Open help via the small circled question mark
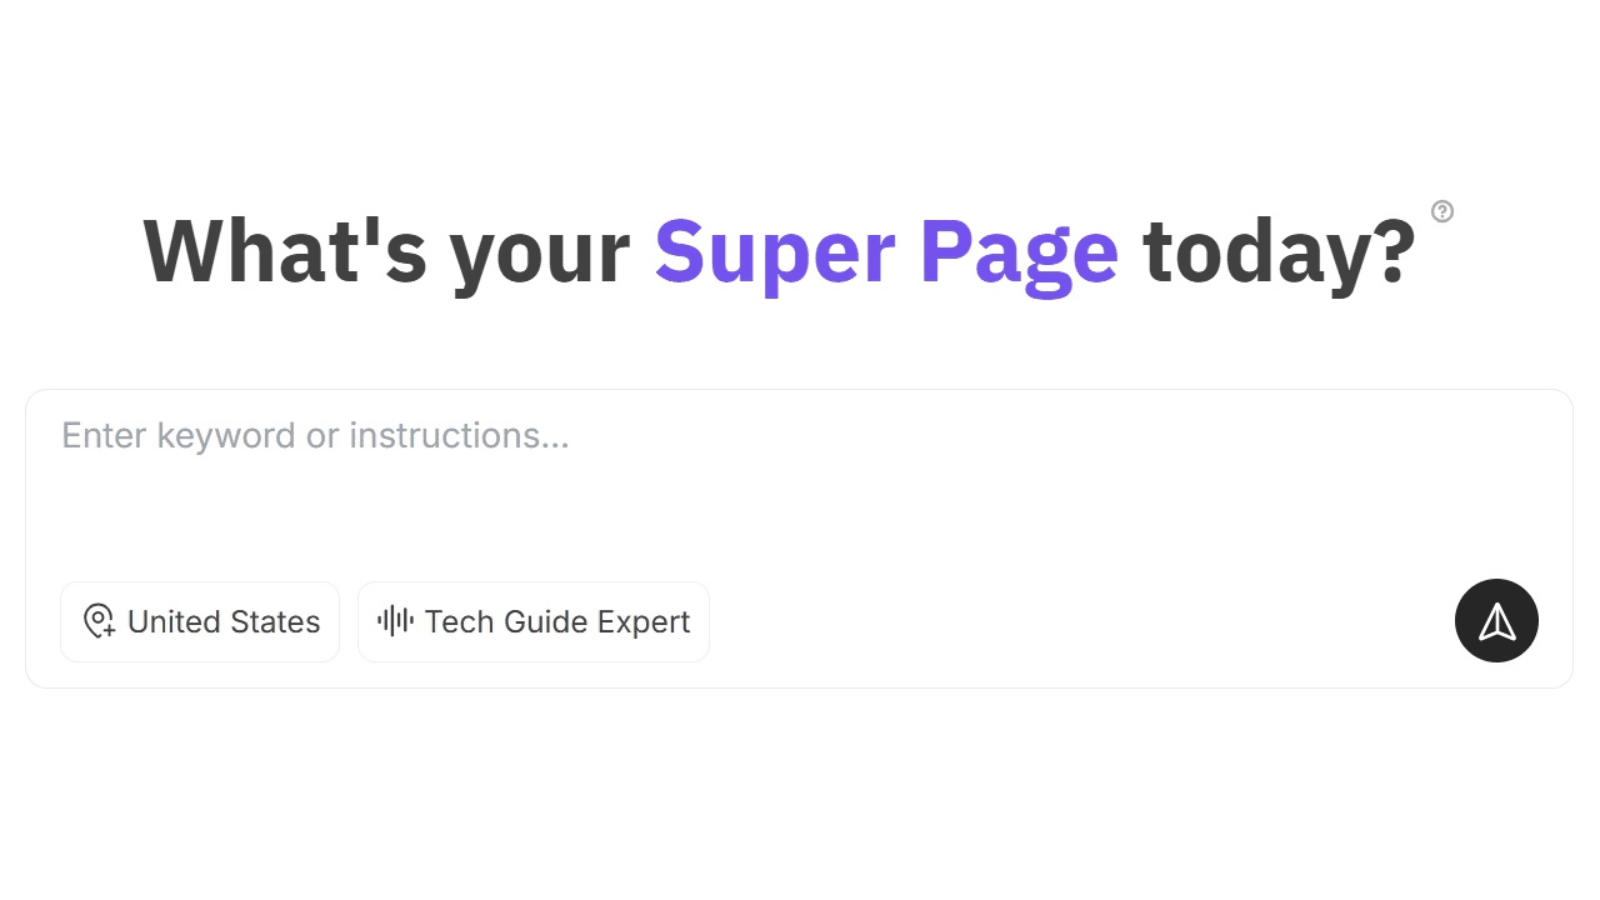 pos(1440,212)
